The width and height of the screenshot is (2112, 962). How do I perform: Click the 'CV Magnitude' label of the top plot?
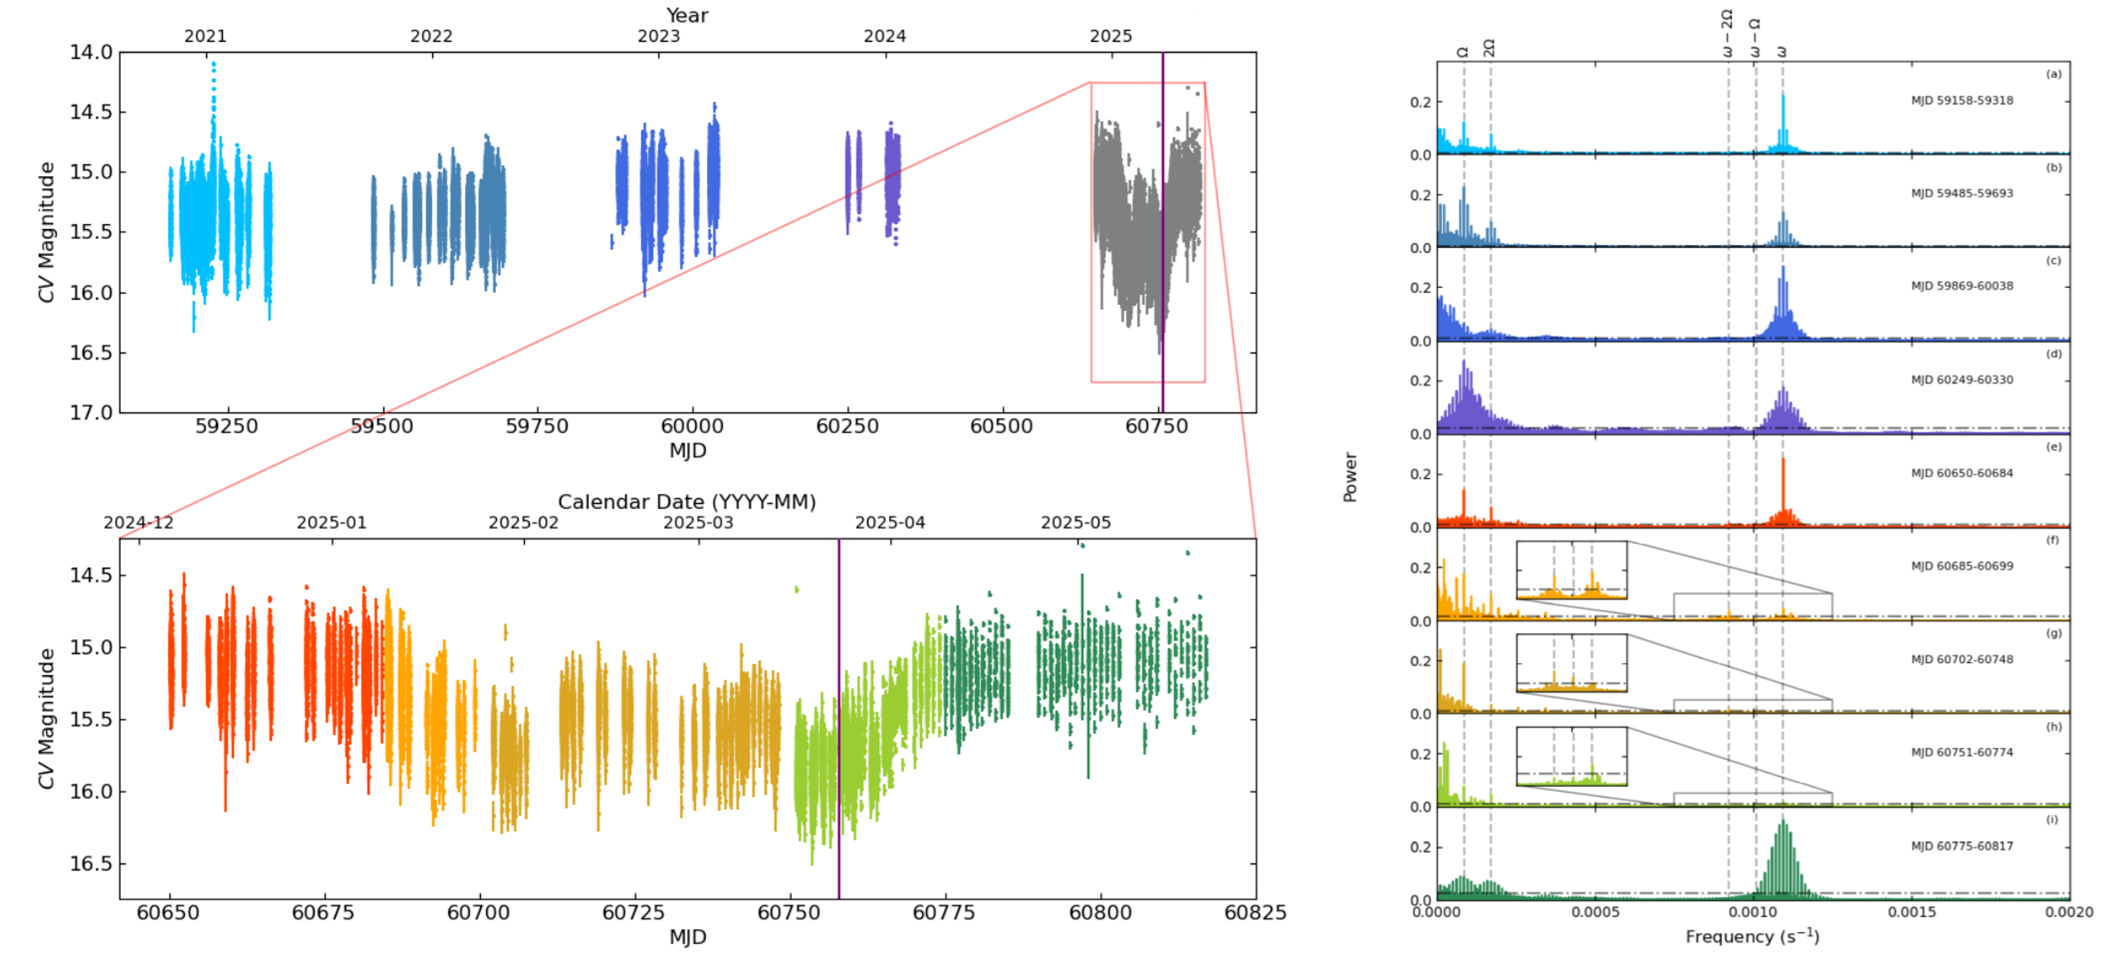pyautogui.click(x=46, y=232)
